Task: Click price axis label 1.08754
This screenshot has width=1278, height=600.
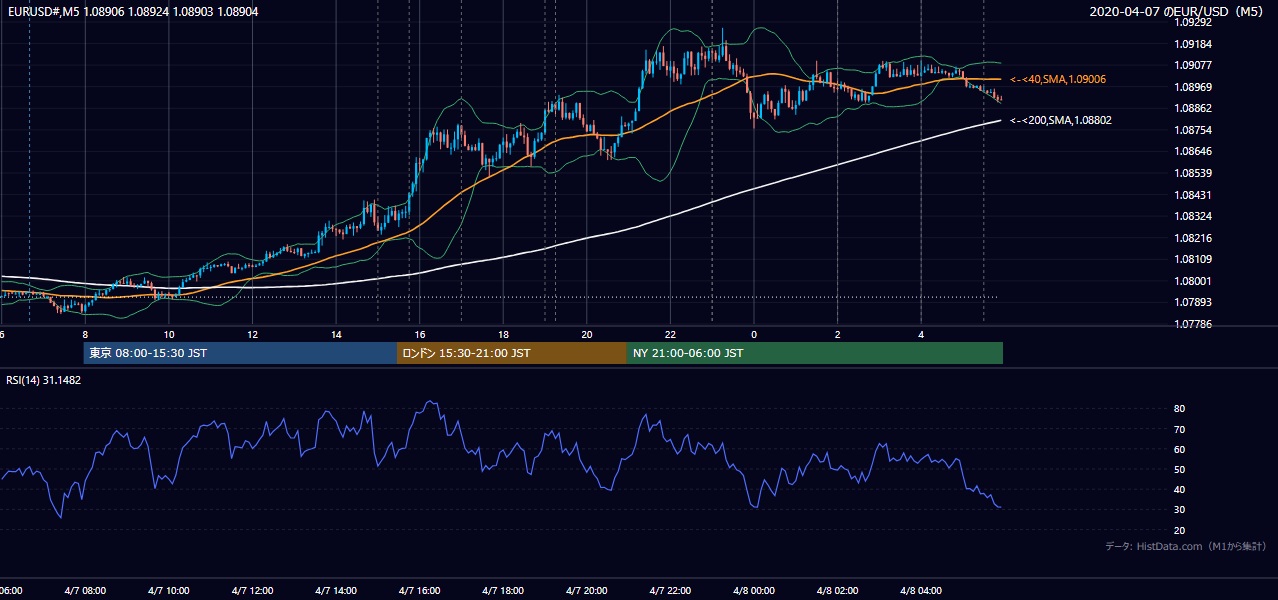Action: pos(1193,130)
